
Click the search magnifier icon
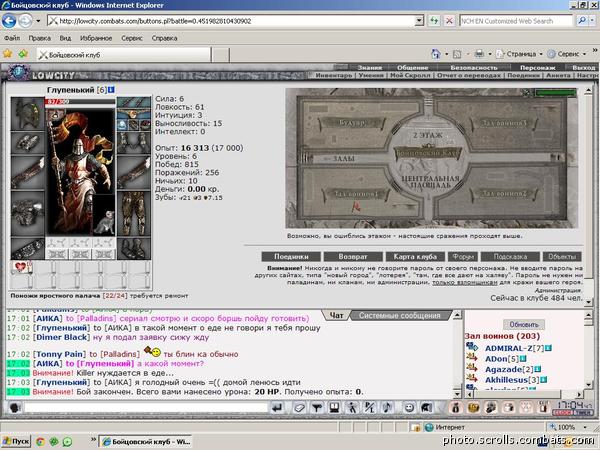pos(582,21)
